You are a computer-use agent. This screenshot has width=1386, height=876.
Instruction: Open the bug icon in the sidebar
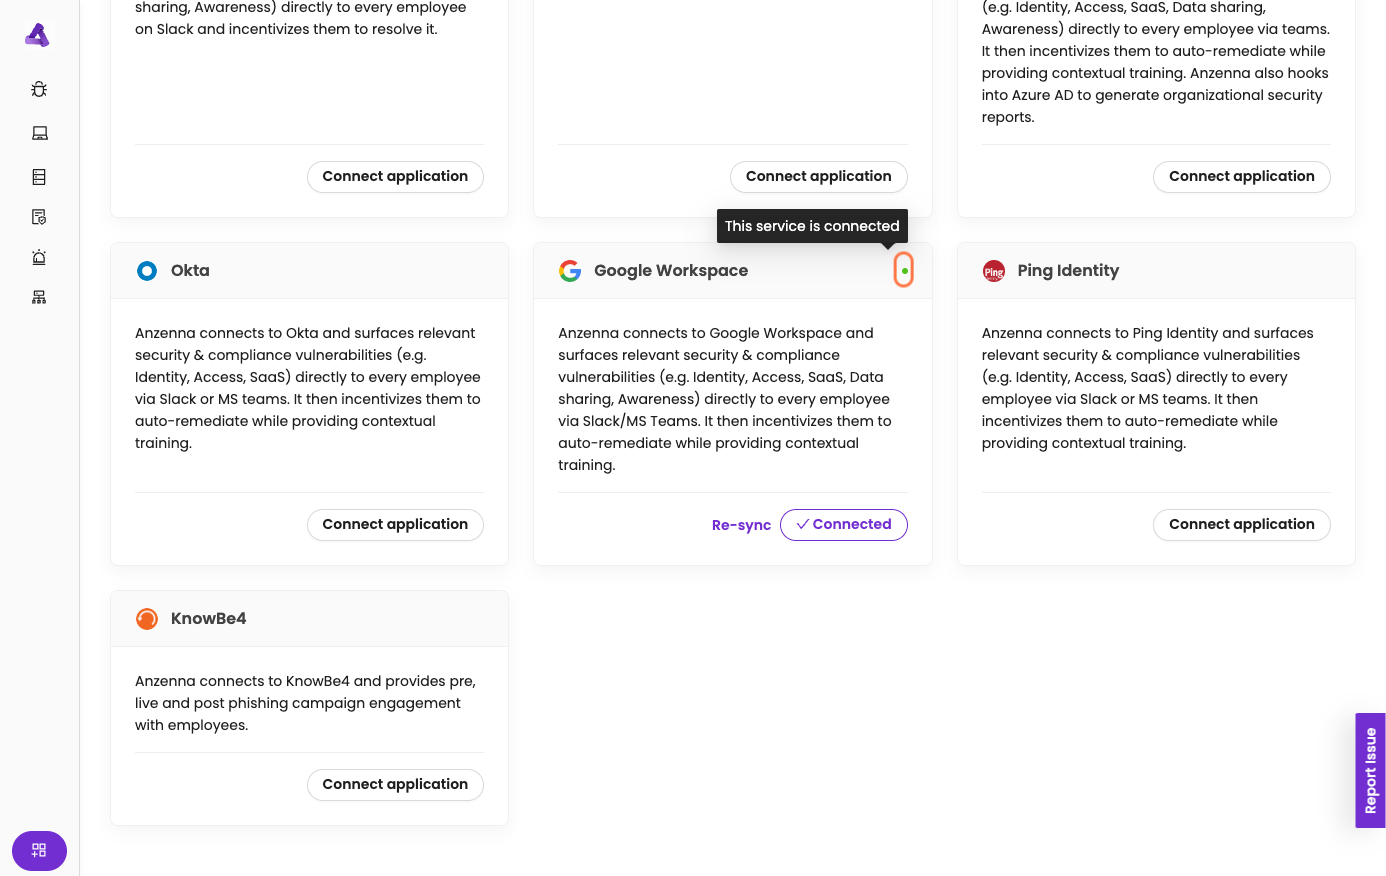point(39,89)
